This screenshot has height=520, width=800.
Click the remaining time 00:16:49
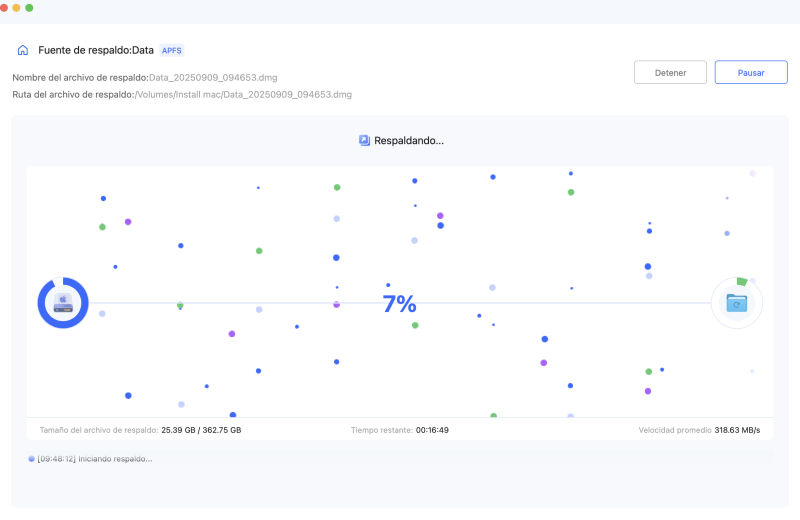[x=432, y=430]
